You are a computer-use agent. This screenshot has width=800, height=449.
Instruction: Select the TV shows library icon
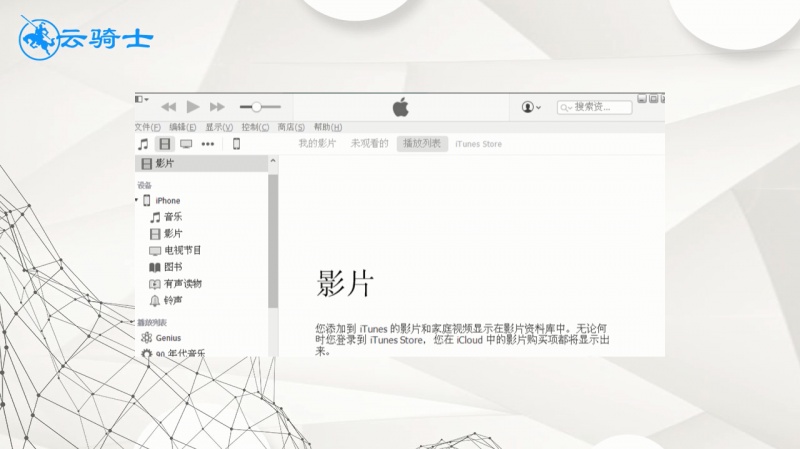pos(186,144)
